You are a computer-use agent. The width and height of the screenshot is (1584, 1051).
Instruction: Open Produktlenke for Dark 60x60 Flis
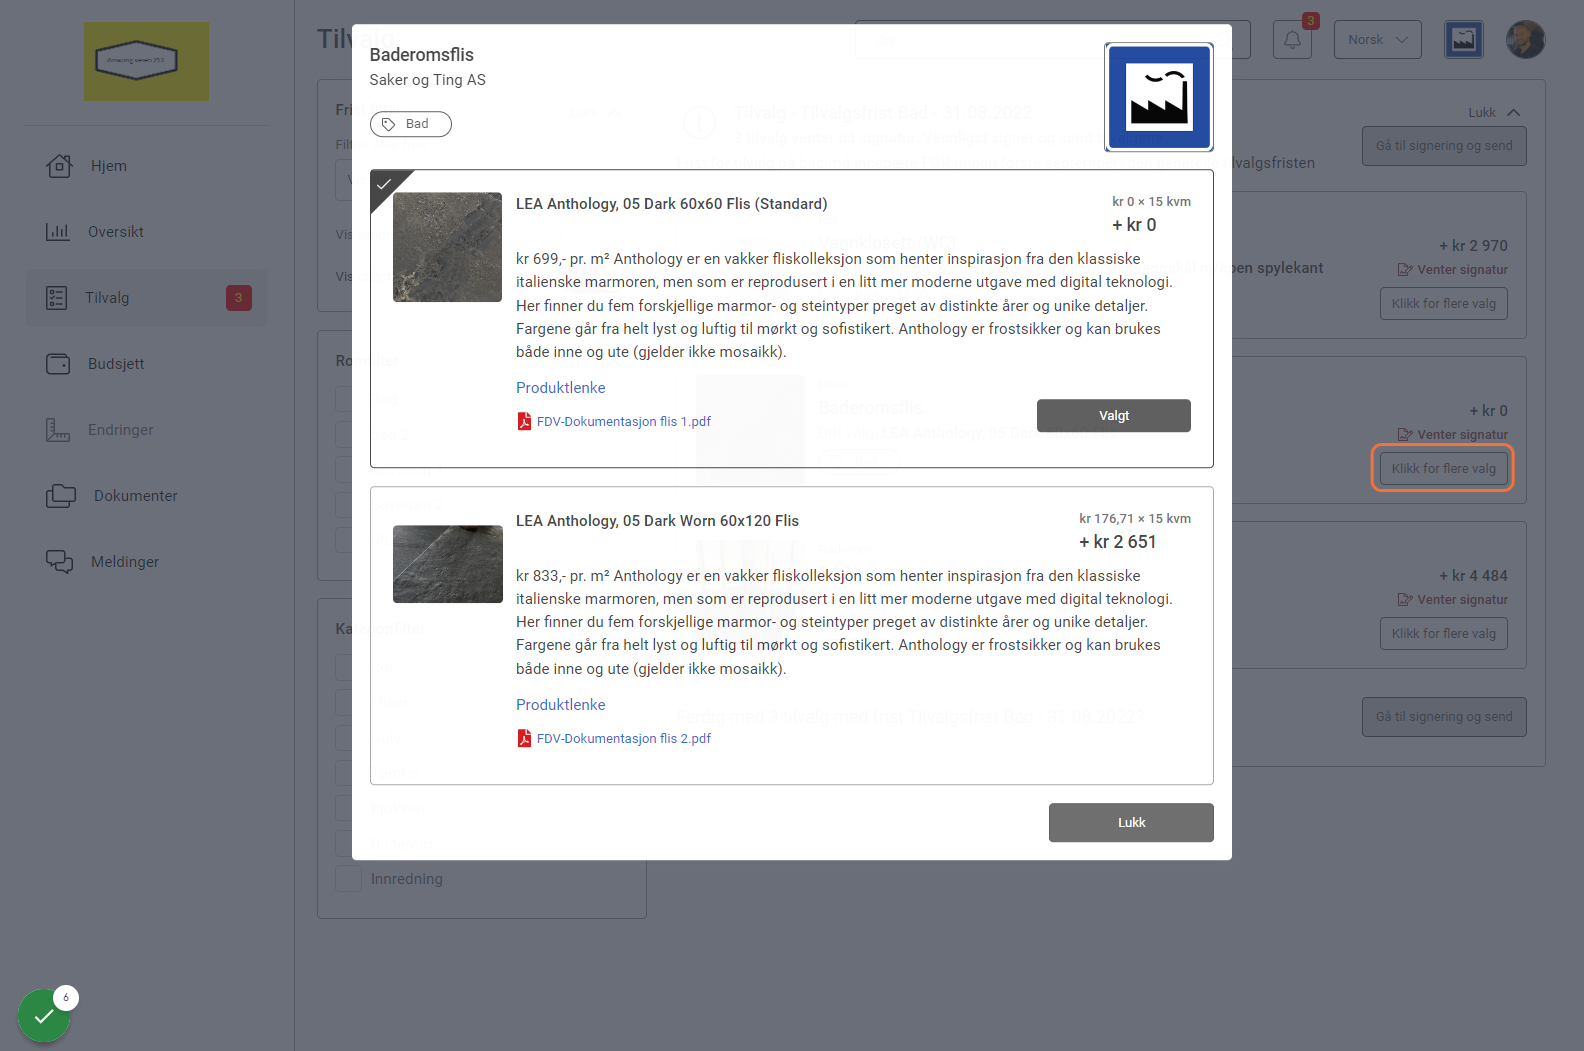point(561,388)
